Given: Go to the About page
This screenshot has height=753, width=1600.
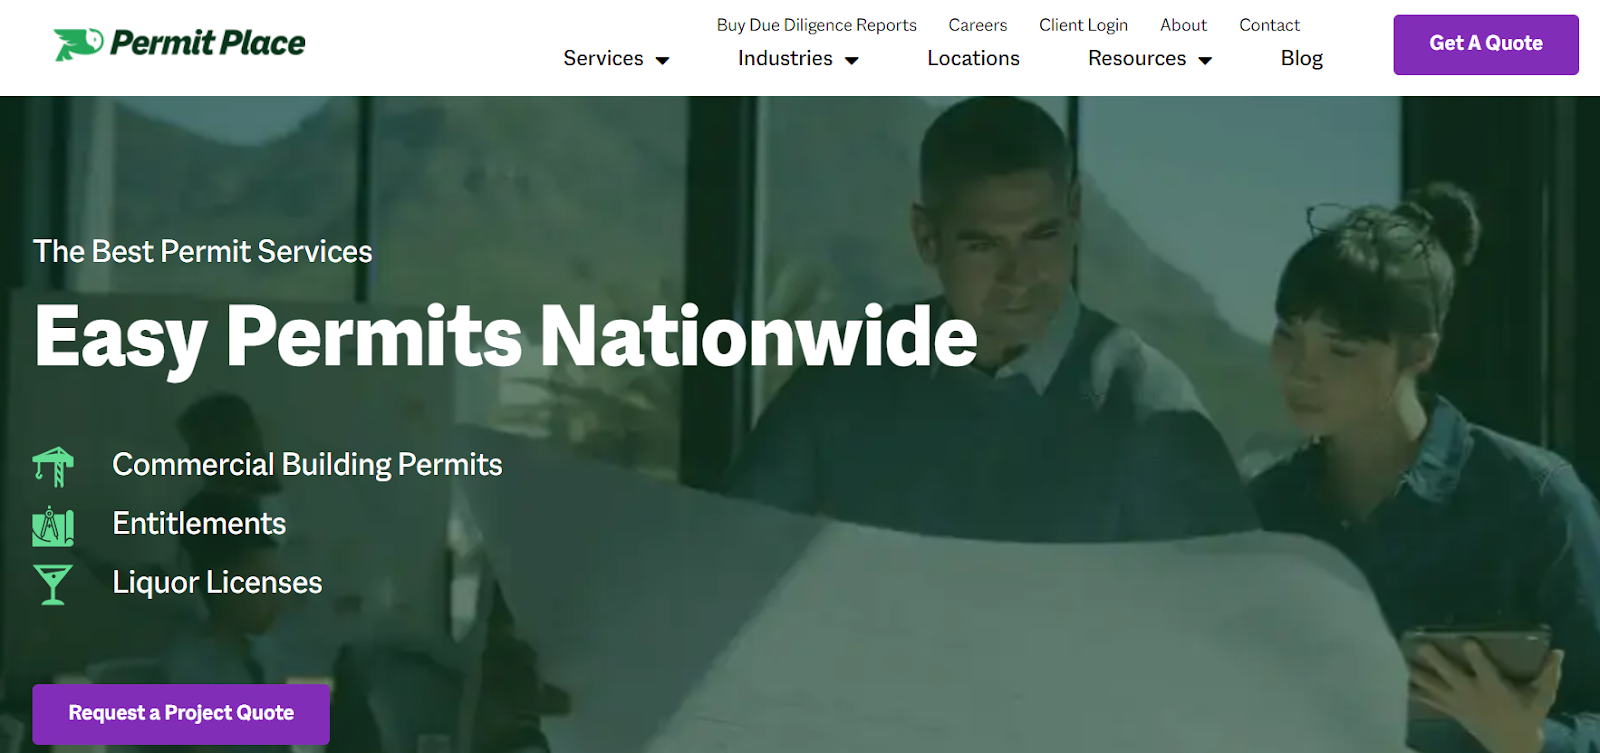Looking at the screenshot, I should click(1183, 25).
